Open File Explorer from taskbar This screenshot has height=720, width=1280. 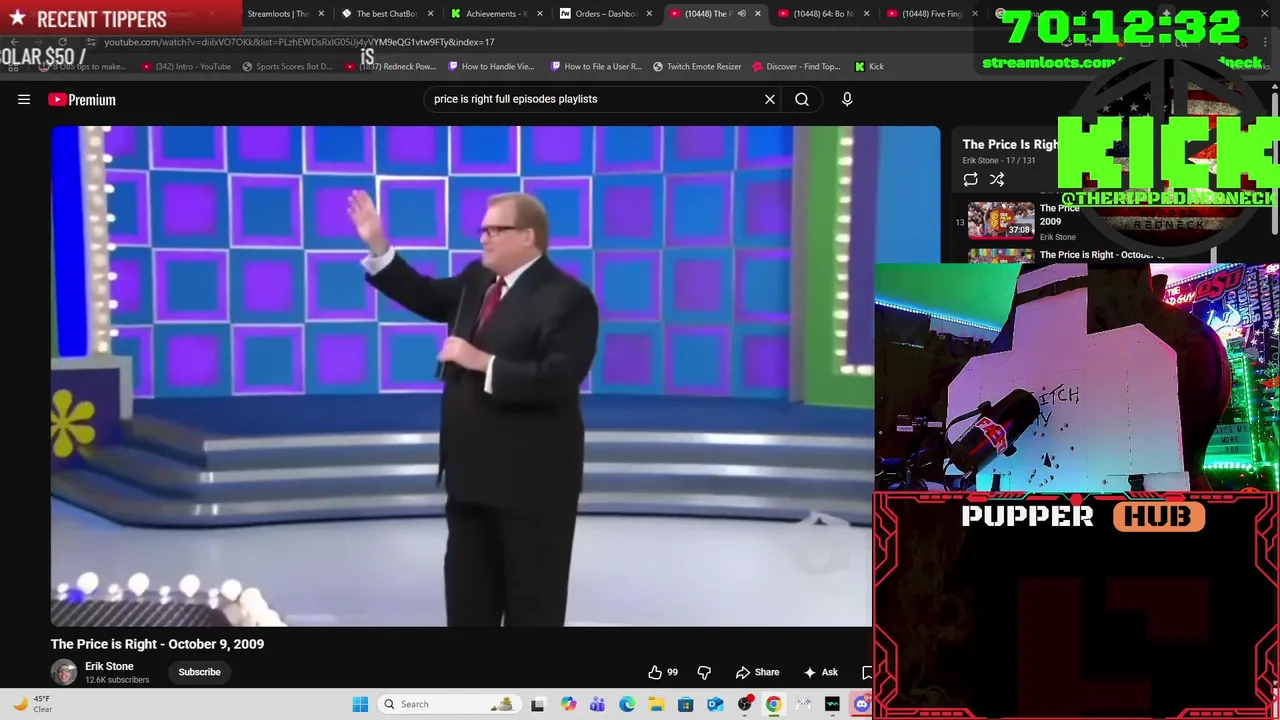[x=656, y=704]
